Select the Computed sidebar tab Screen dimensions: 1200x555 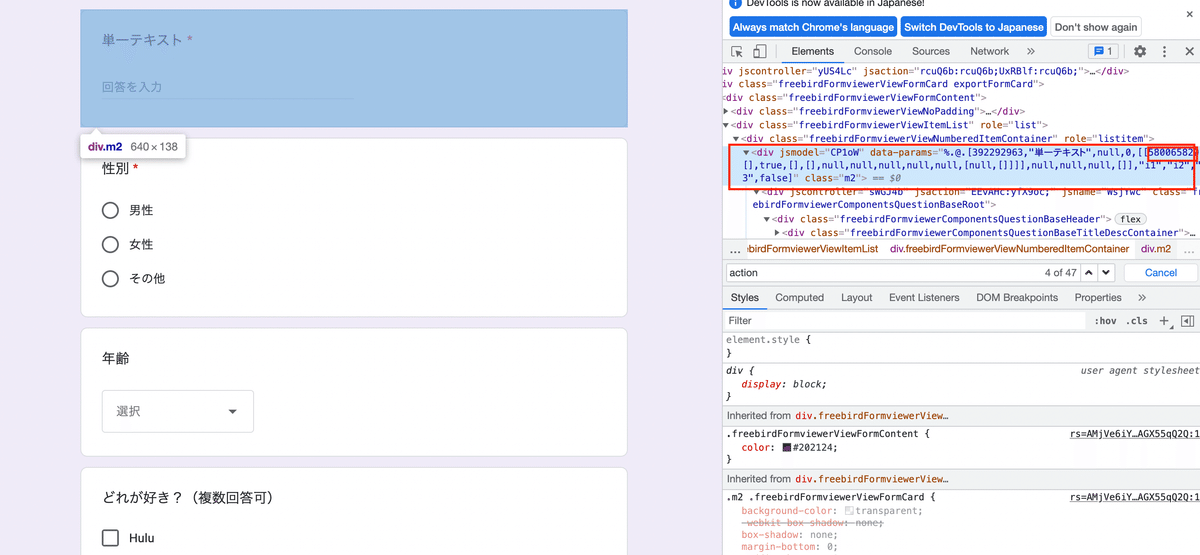pos(799,297)
